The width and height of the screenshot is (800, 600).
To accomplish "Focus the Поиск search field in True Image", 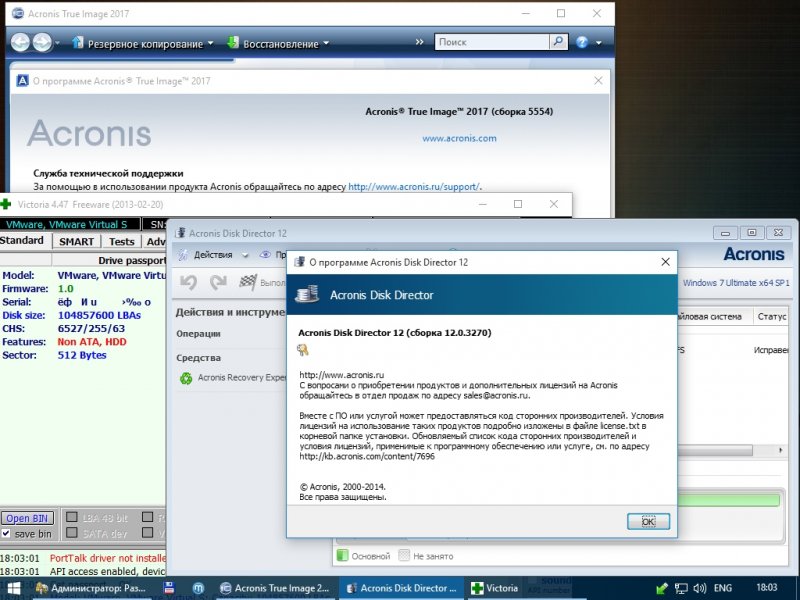I will pos(492,42).
